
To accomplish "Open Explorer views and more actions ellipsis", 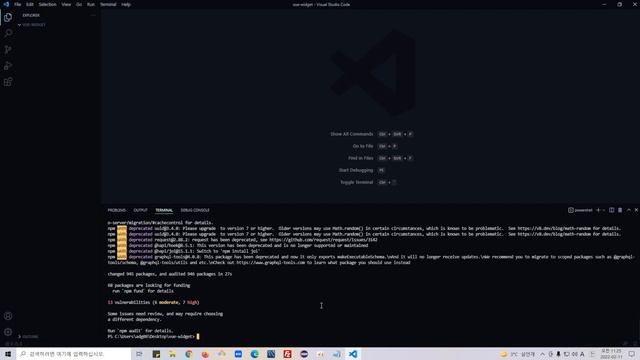I will click(93, 16).
